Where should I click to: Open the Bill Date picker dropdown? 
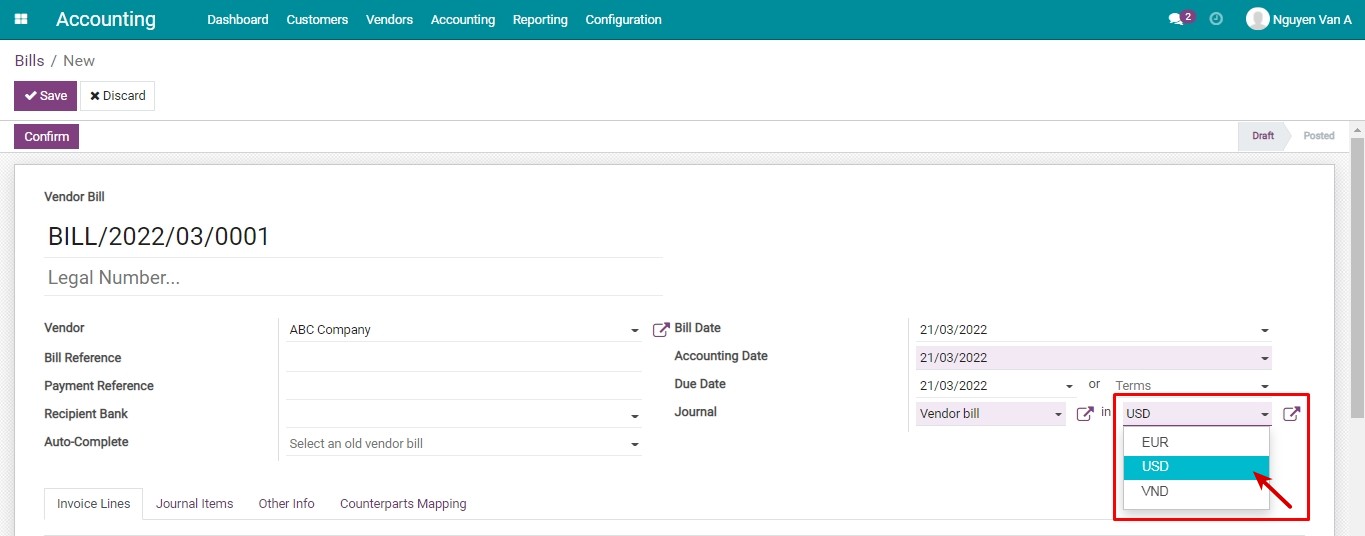(1264, 331)
